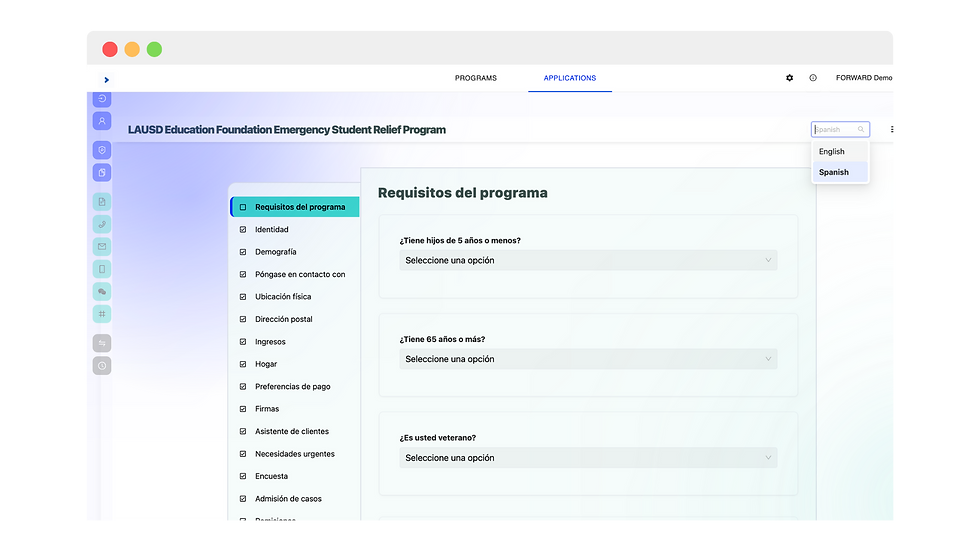Screen dimensions: 980x551
Task: Open settings gear in top bar
Action: pos(789,78)
